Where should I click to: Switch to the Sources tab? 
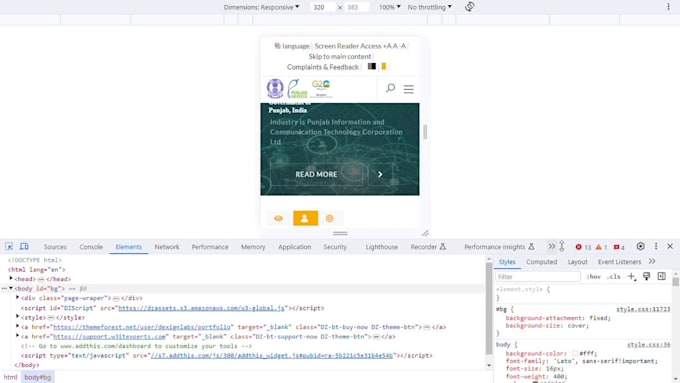pos(55,247)
